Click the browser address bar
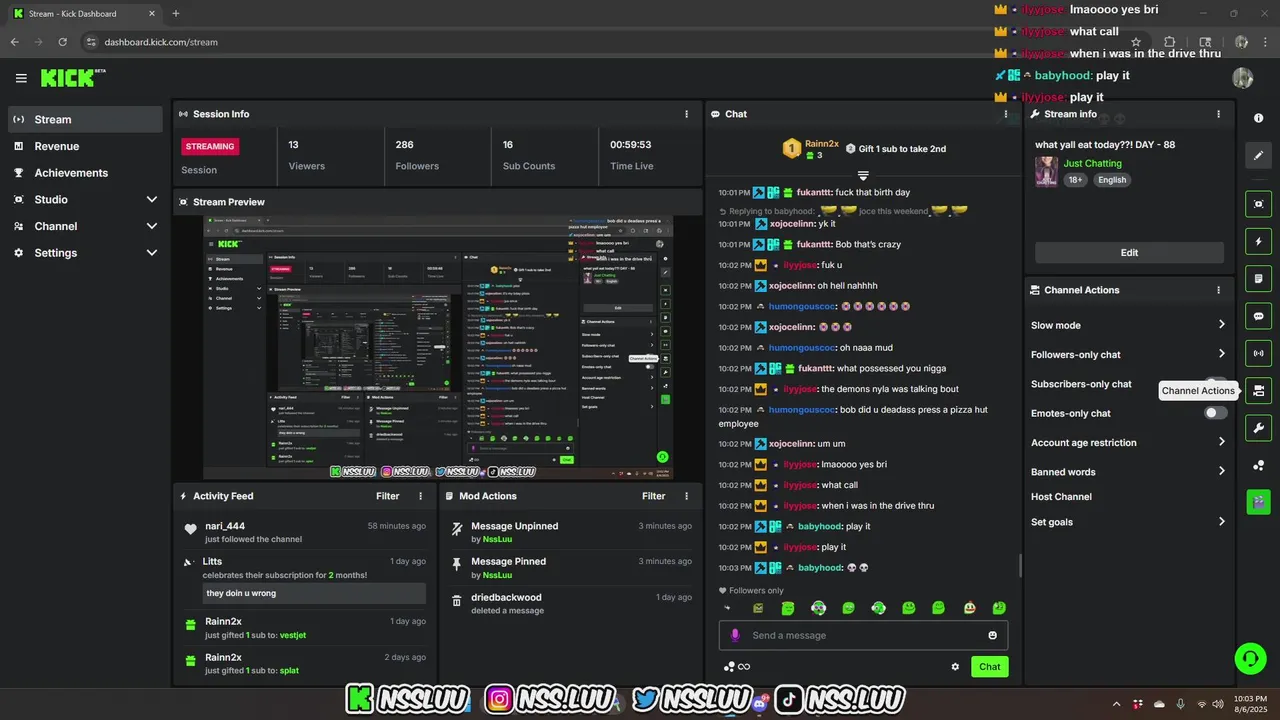 tap(600, 42)
